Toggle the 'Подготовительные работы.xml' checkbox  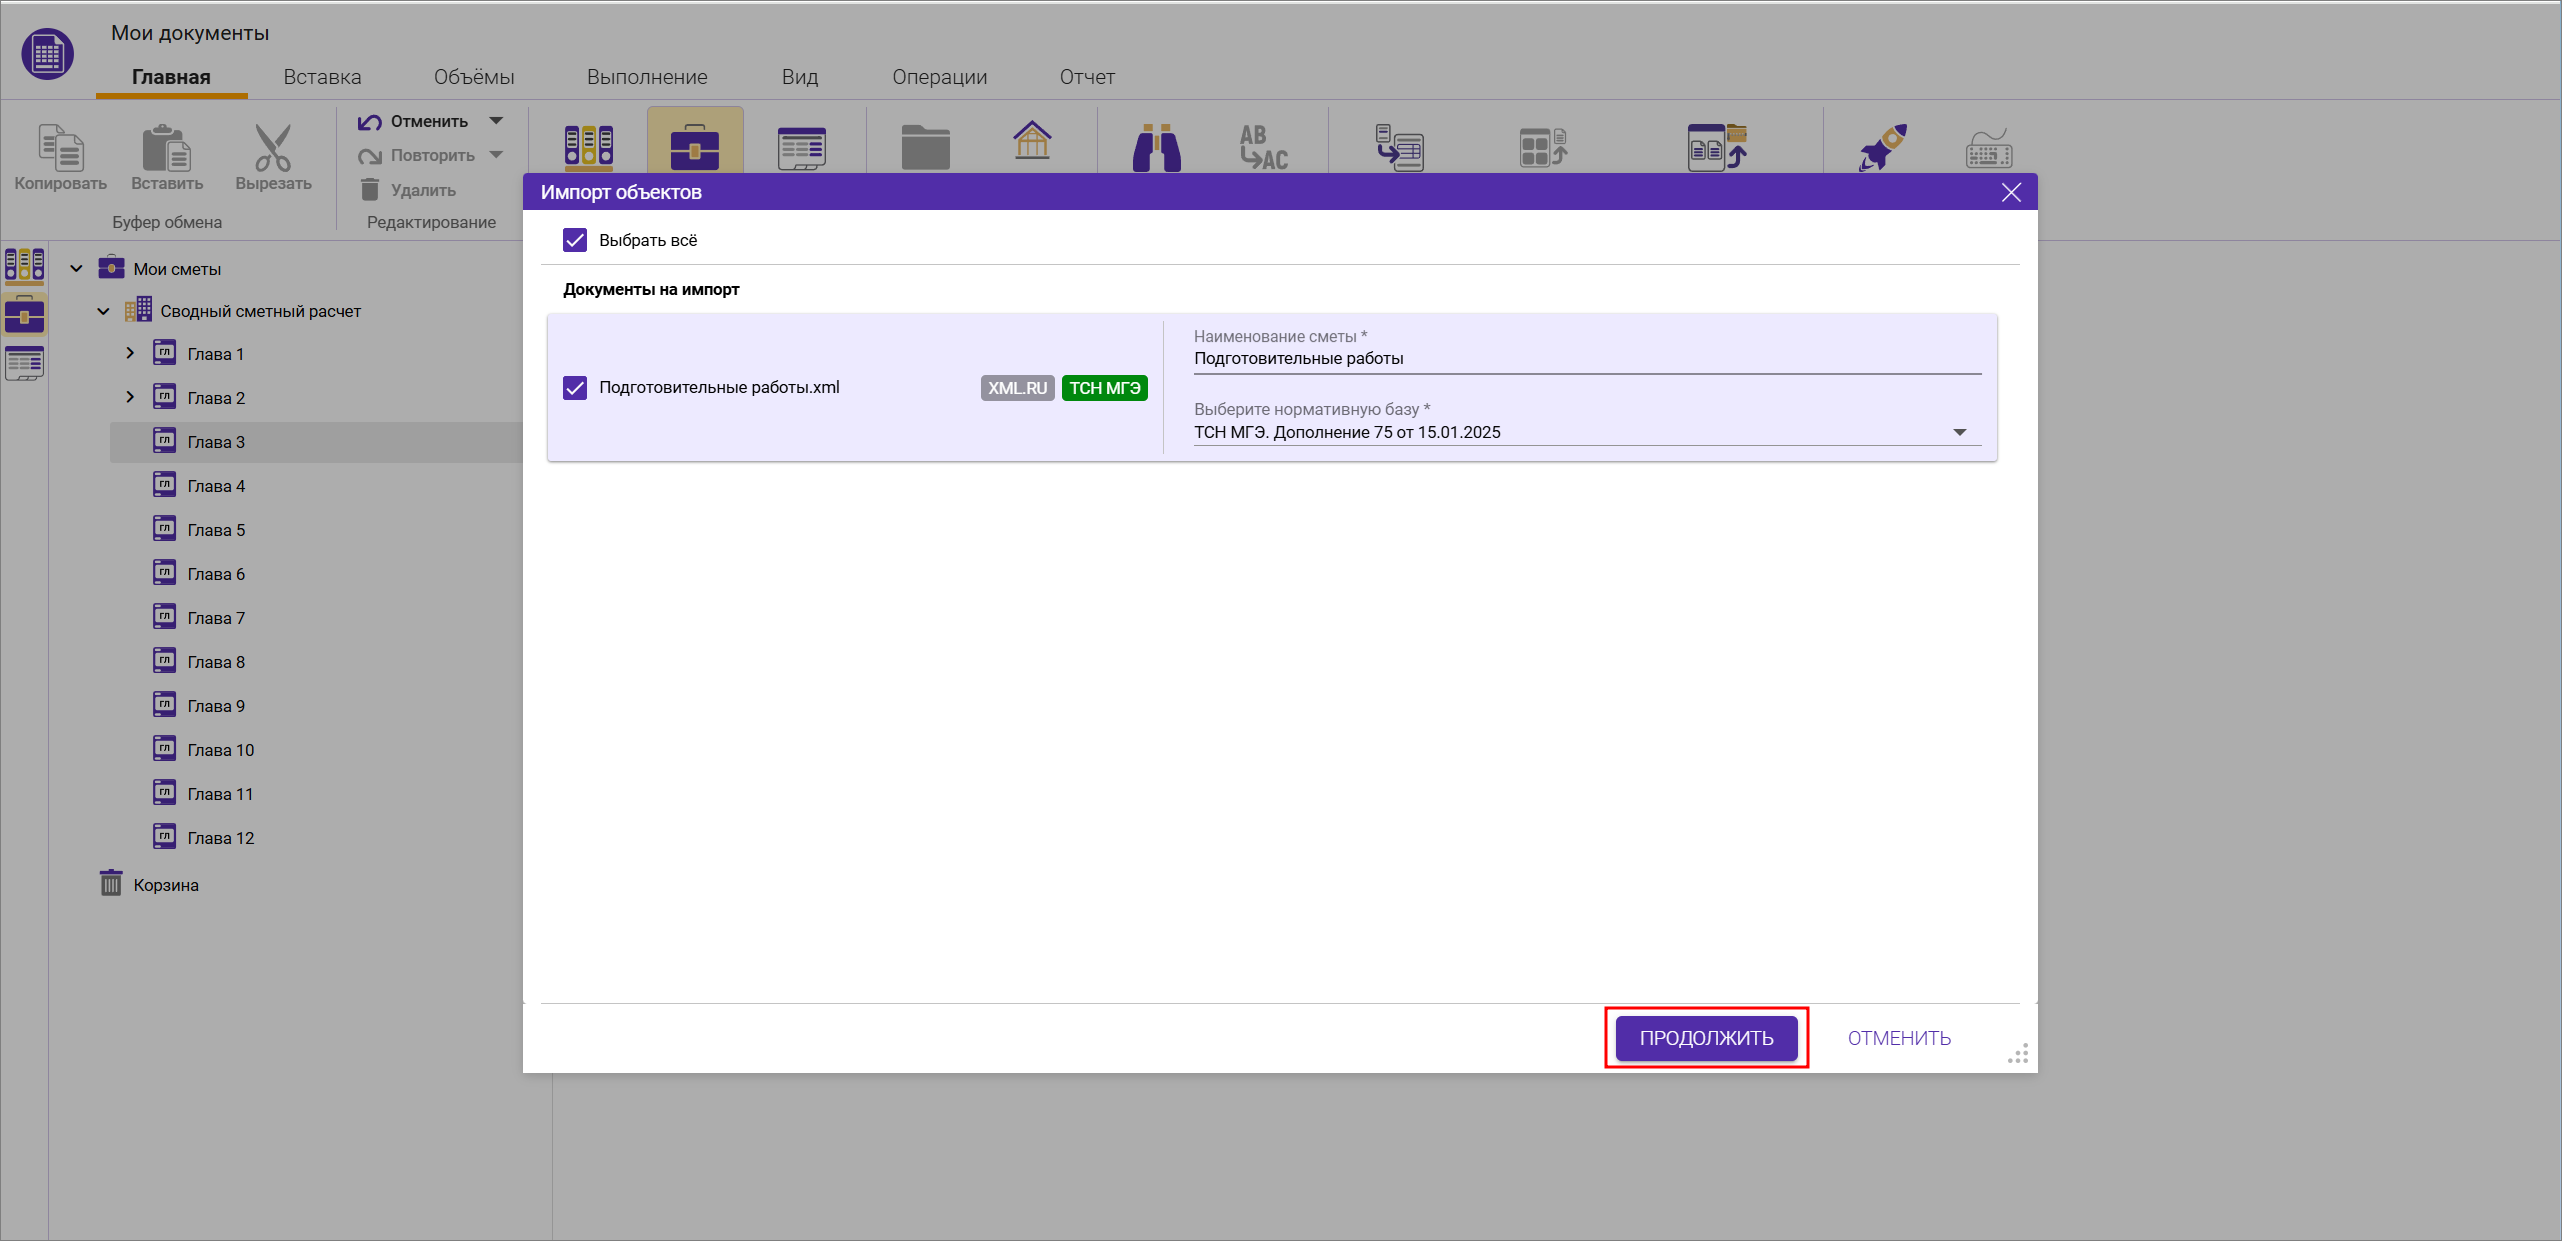coord(575,388)
